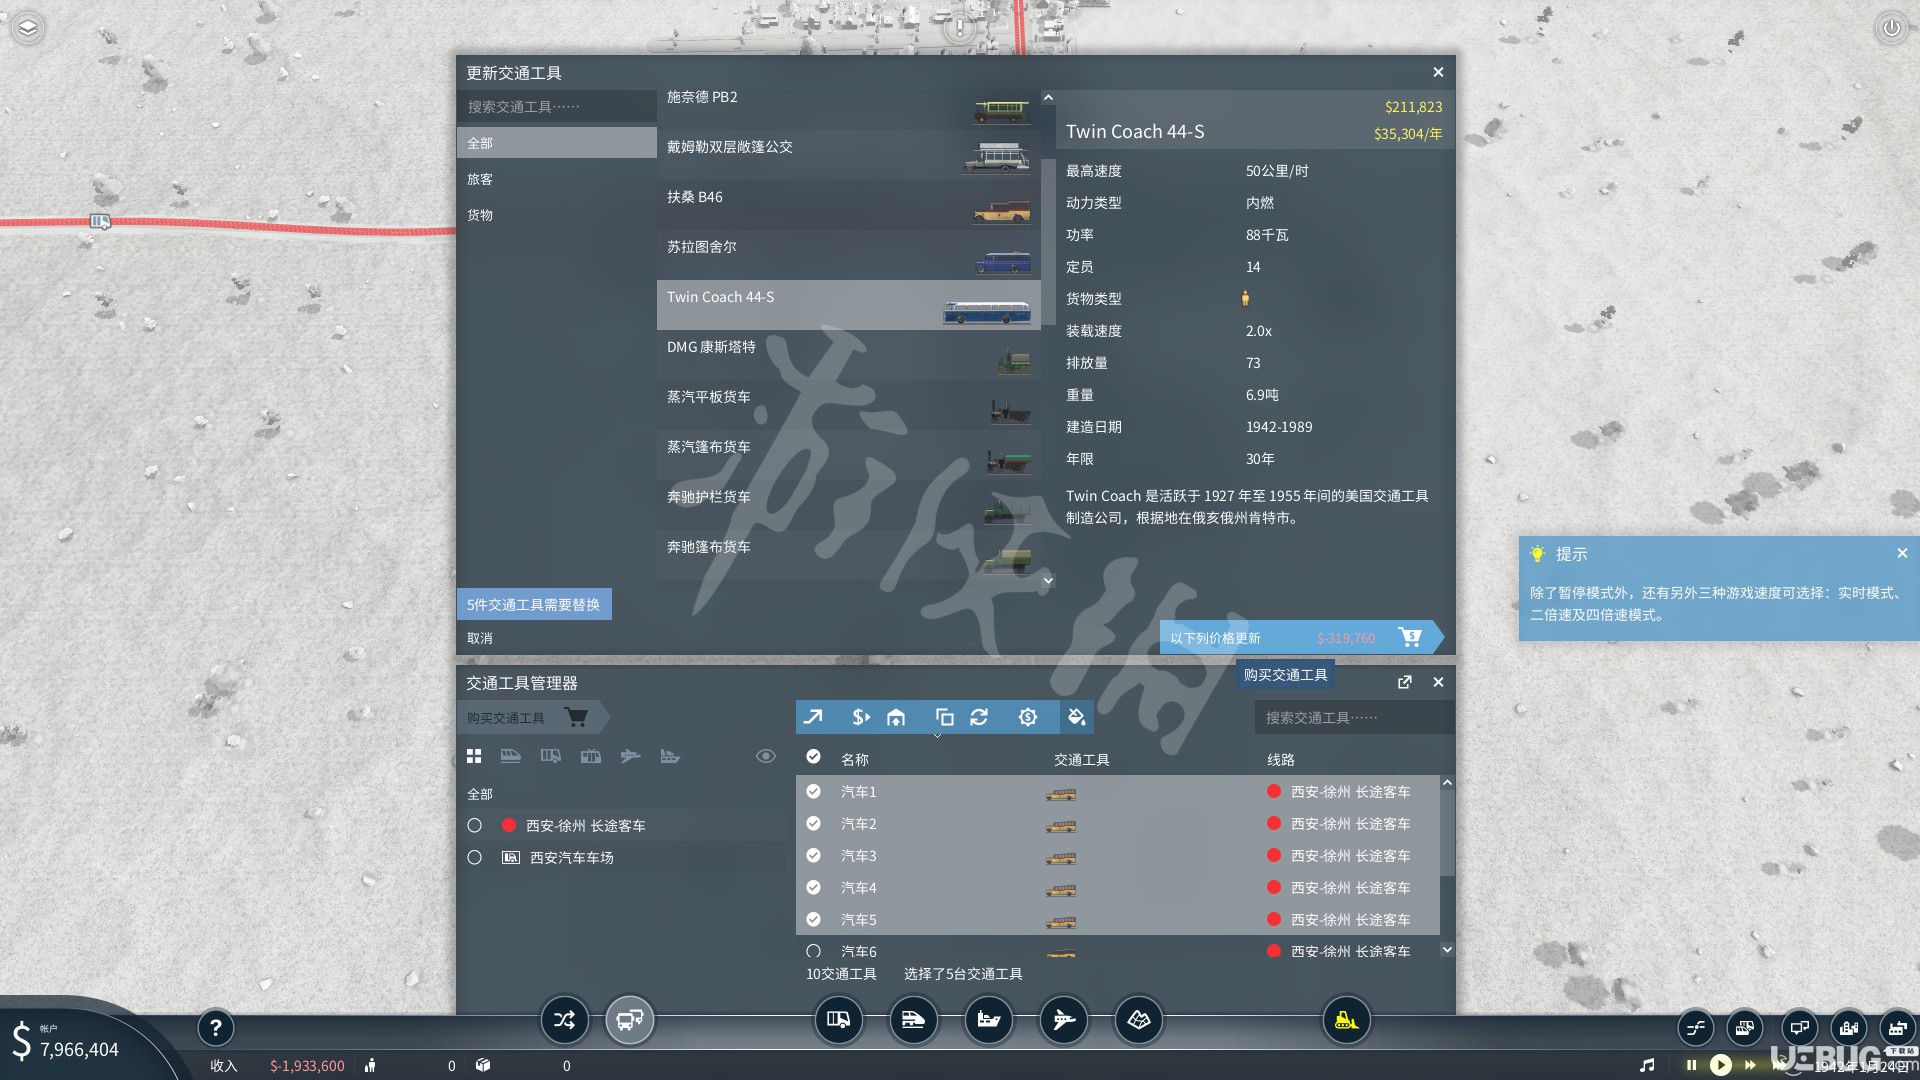The height and width of the screenshot is (1080, 1920).
Task: Click the 购买交通工具 cart button
Action: pyautogui.click(x=533, y=717)
